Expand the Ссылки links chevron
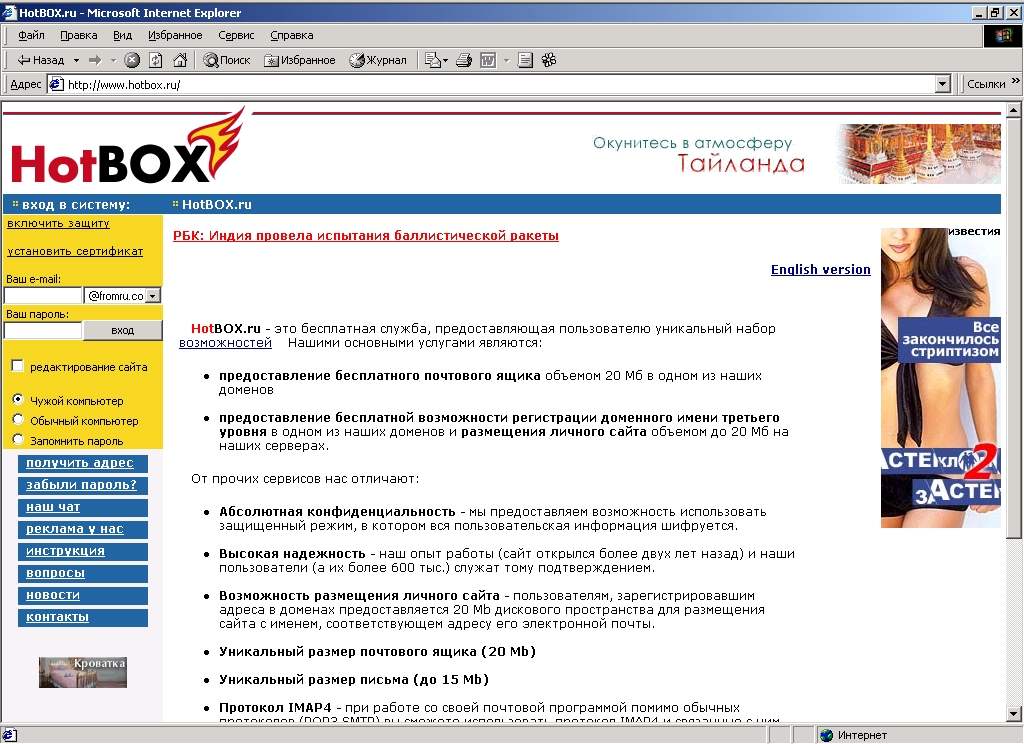 coord(1016,81)
